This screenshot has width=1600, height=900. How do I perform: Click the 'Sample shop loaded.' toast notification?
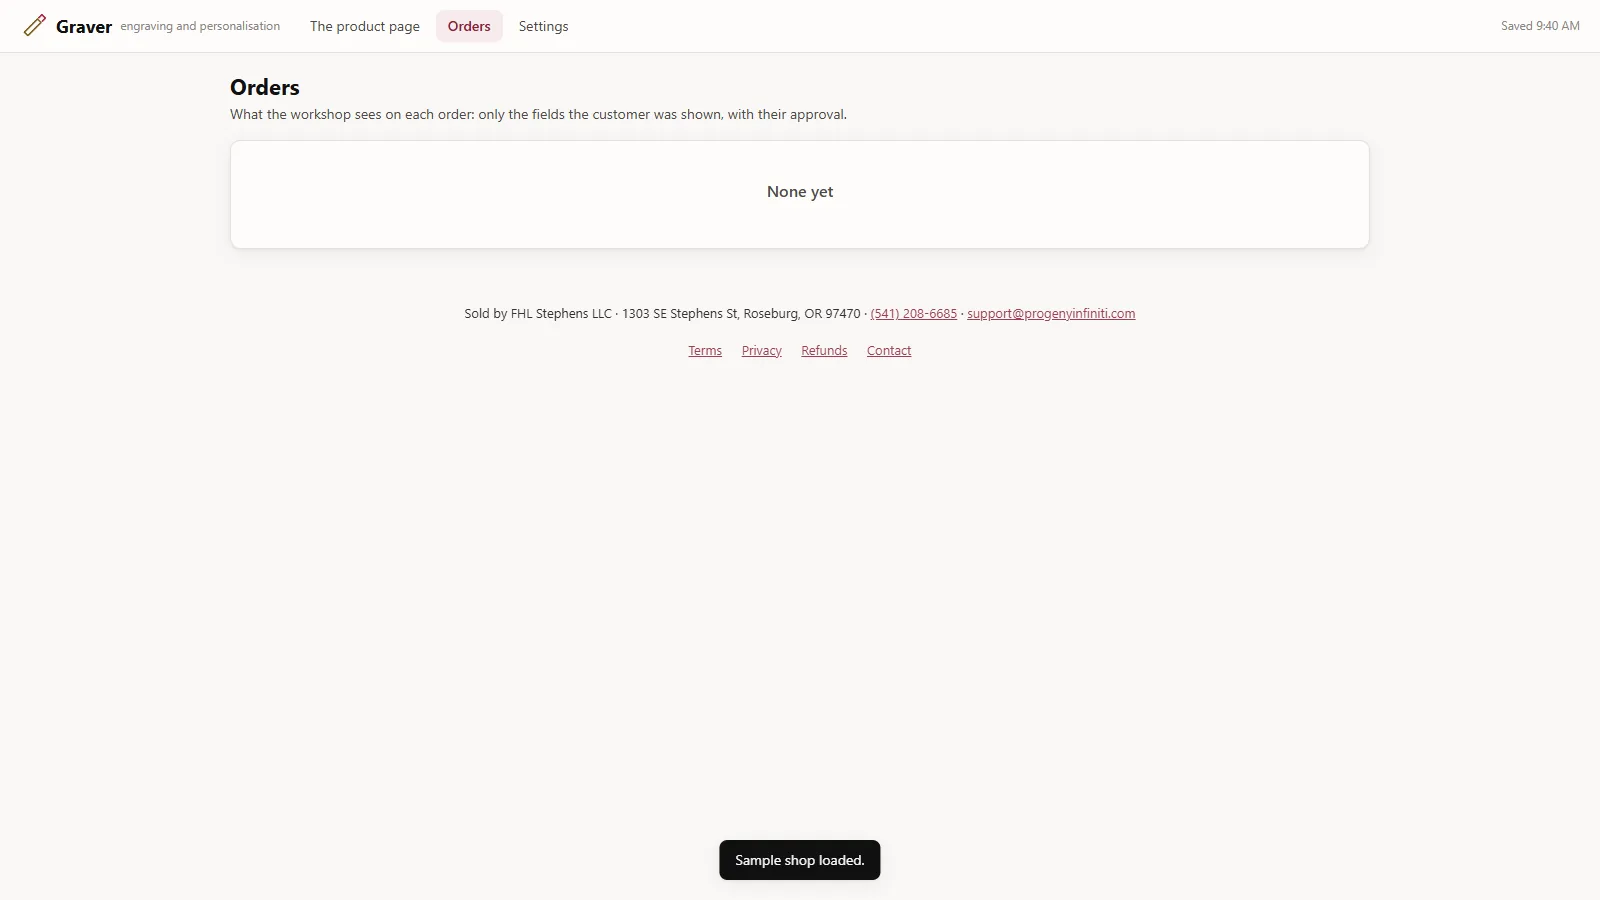pos(800,860)
